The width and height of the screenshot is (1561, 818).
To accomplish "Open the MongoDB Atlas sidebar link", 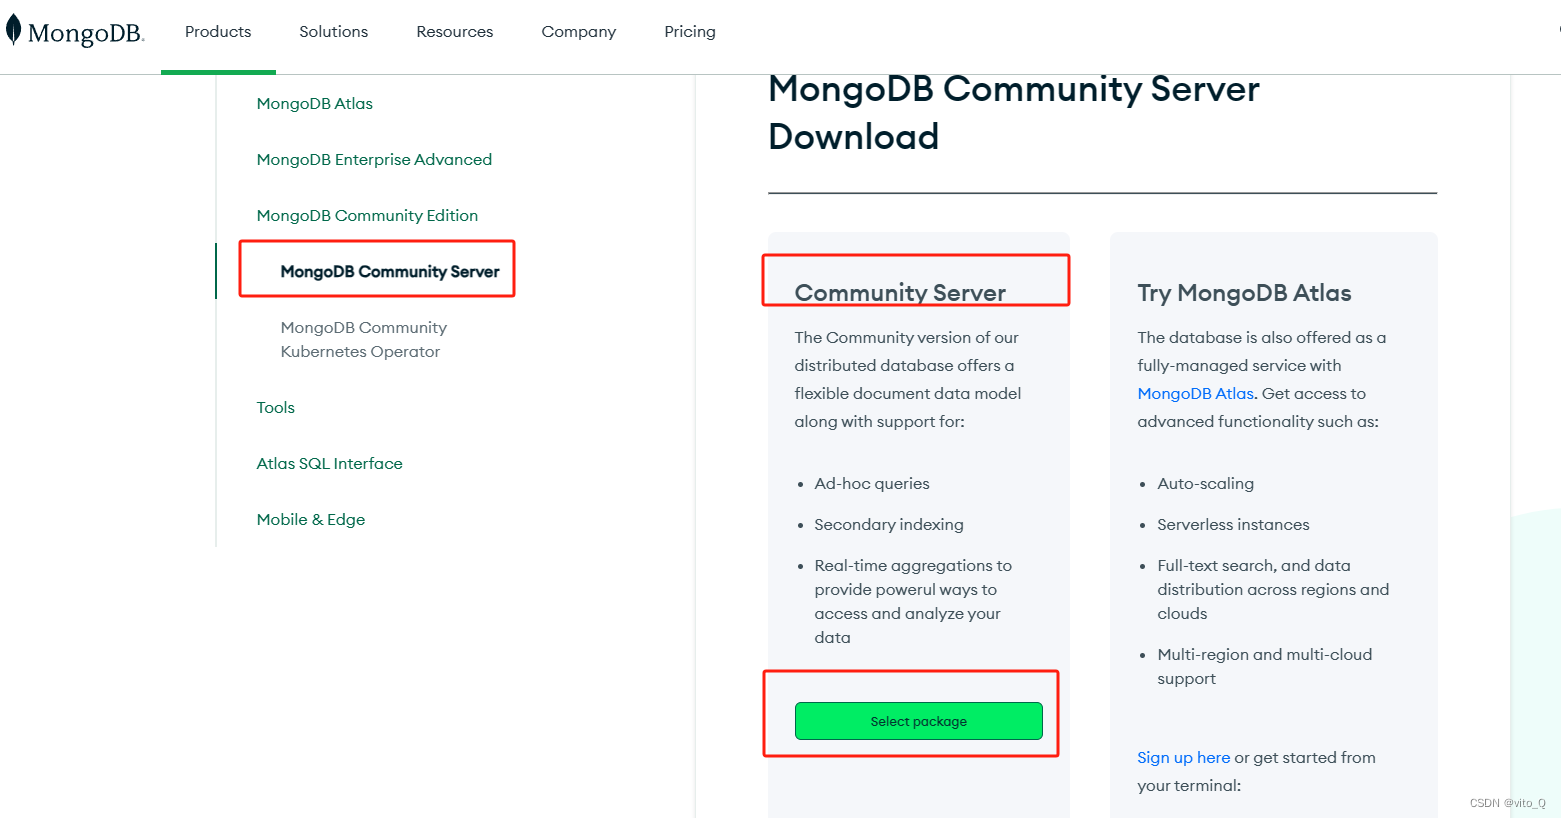I will 314,103.
